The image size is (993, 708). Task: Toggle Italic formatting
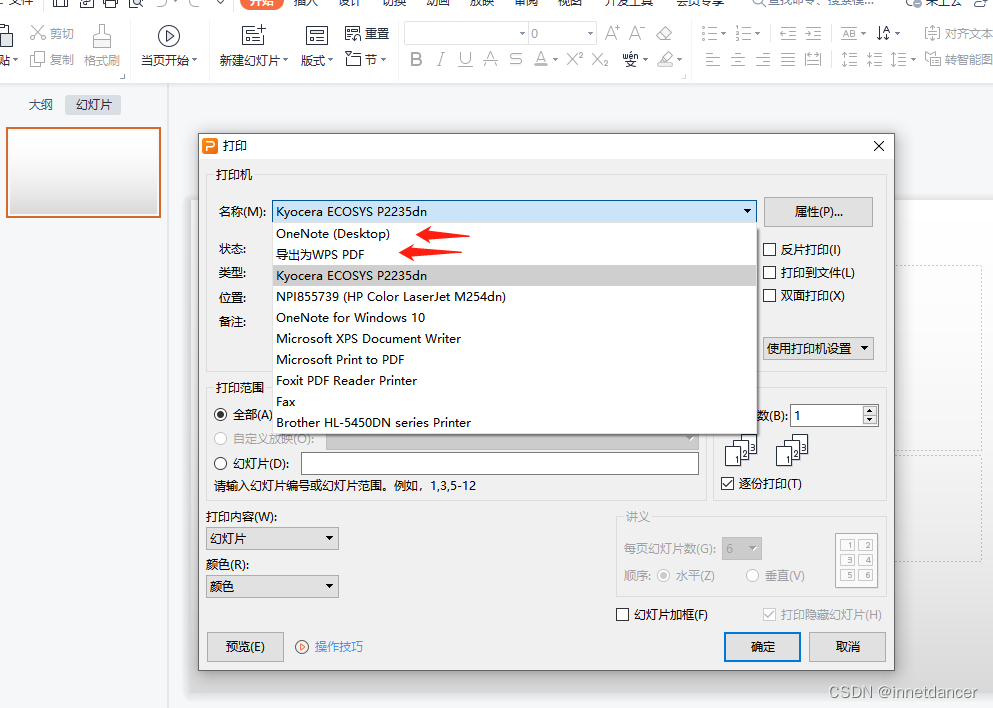[x=441, y=60]
